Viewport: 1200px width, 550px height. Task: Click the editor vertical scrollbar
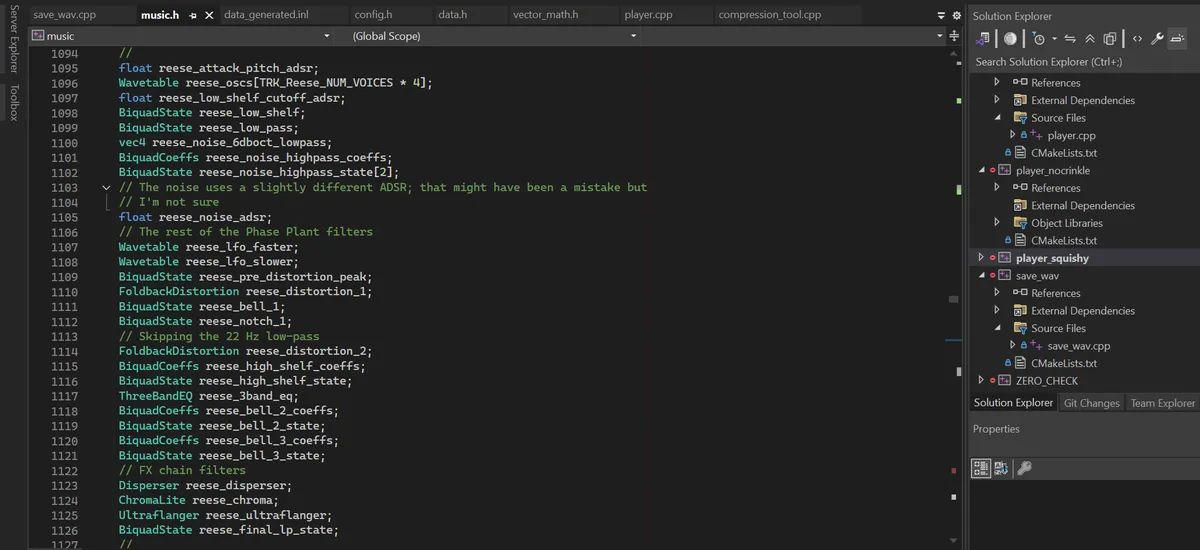(956, 297)
